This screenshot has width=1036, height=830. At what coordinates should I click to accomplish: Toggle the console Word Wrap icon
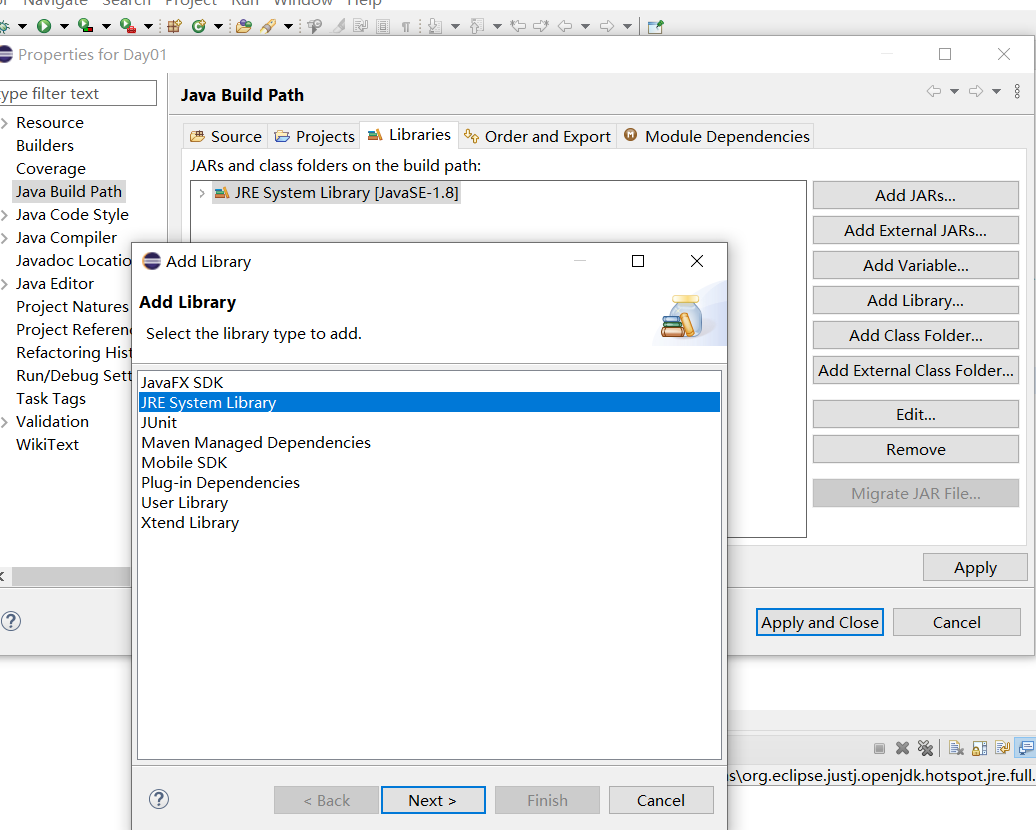coord(1002,748)
